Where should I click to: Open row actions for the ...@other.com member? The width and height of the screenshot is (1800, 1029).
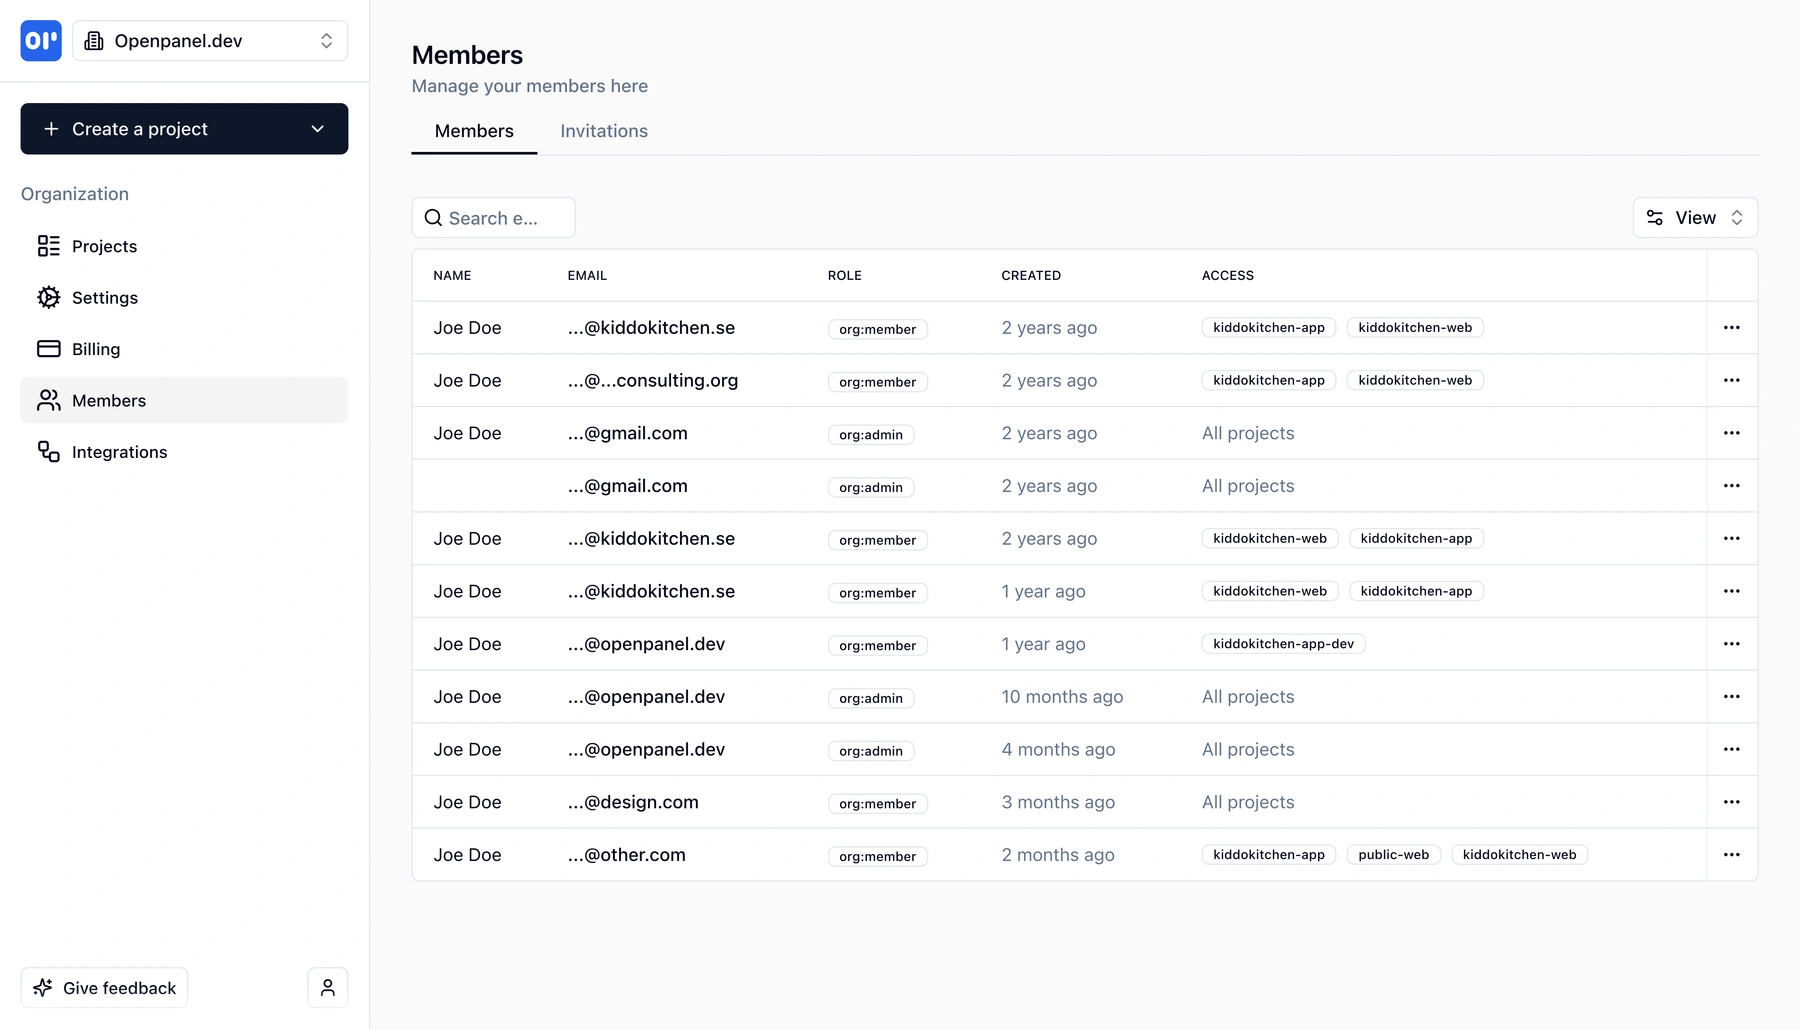1733,855
